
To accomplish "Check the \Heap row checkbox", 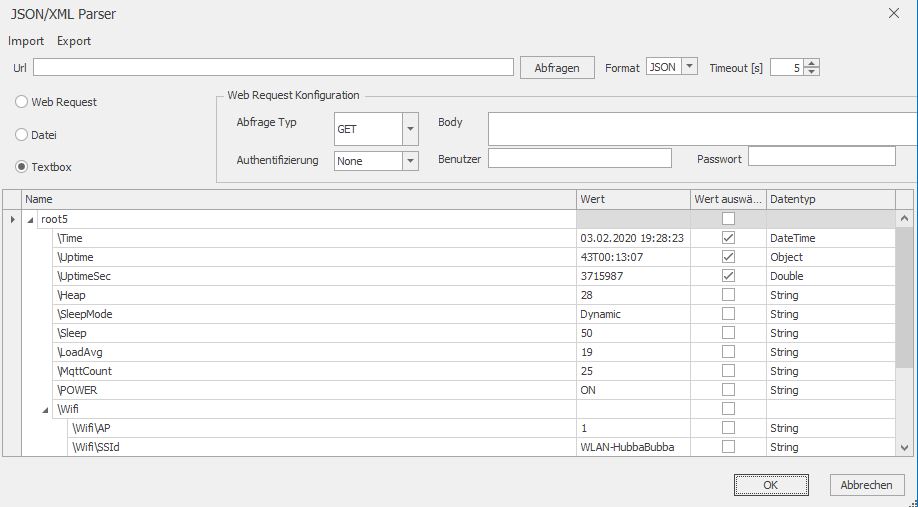I will 728,294.
